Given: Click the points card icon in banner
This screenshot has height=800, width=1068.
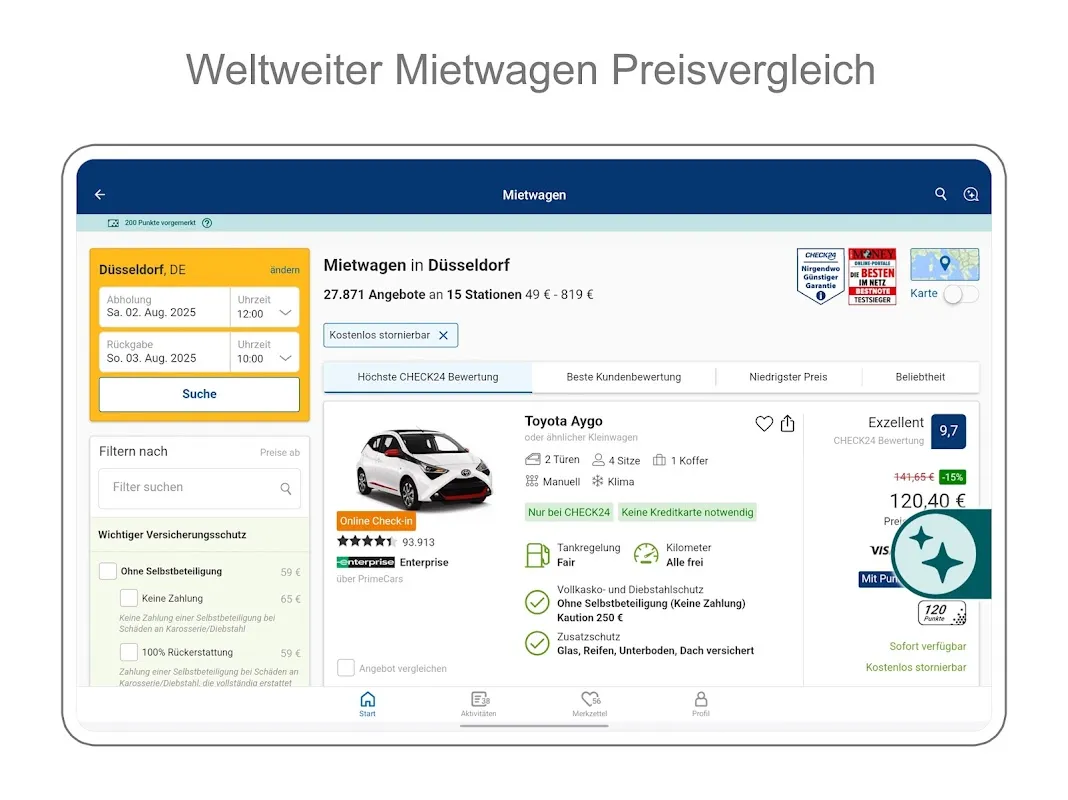Looking at the screenshot, I should click(x=113, y=223).
